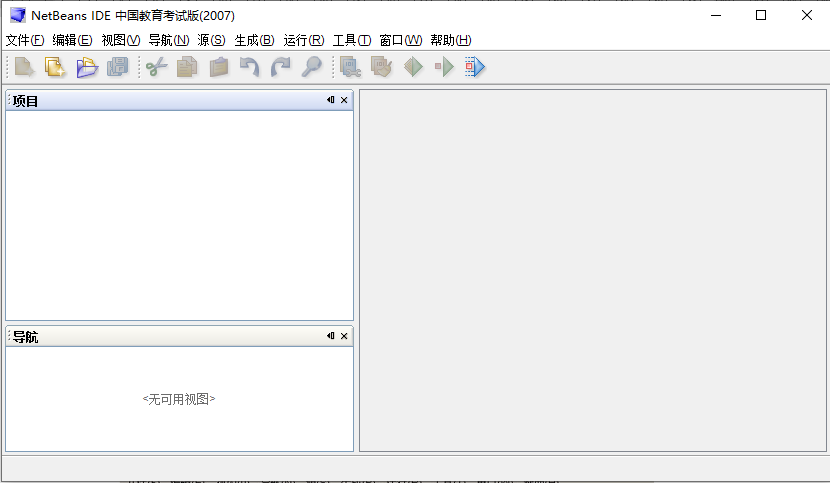Screen dimensions: 830x483
Task: Click the Save All disks icon
Action: click(118, 67)
